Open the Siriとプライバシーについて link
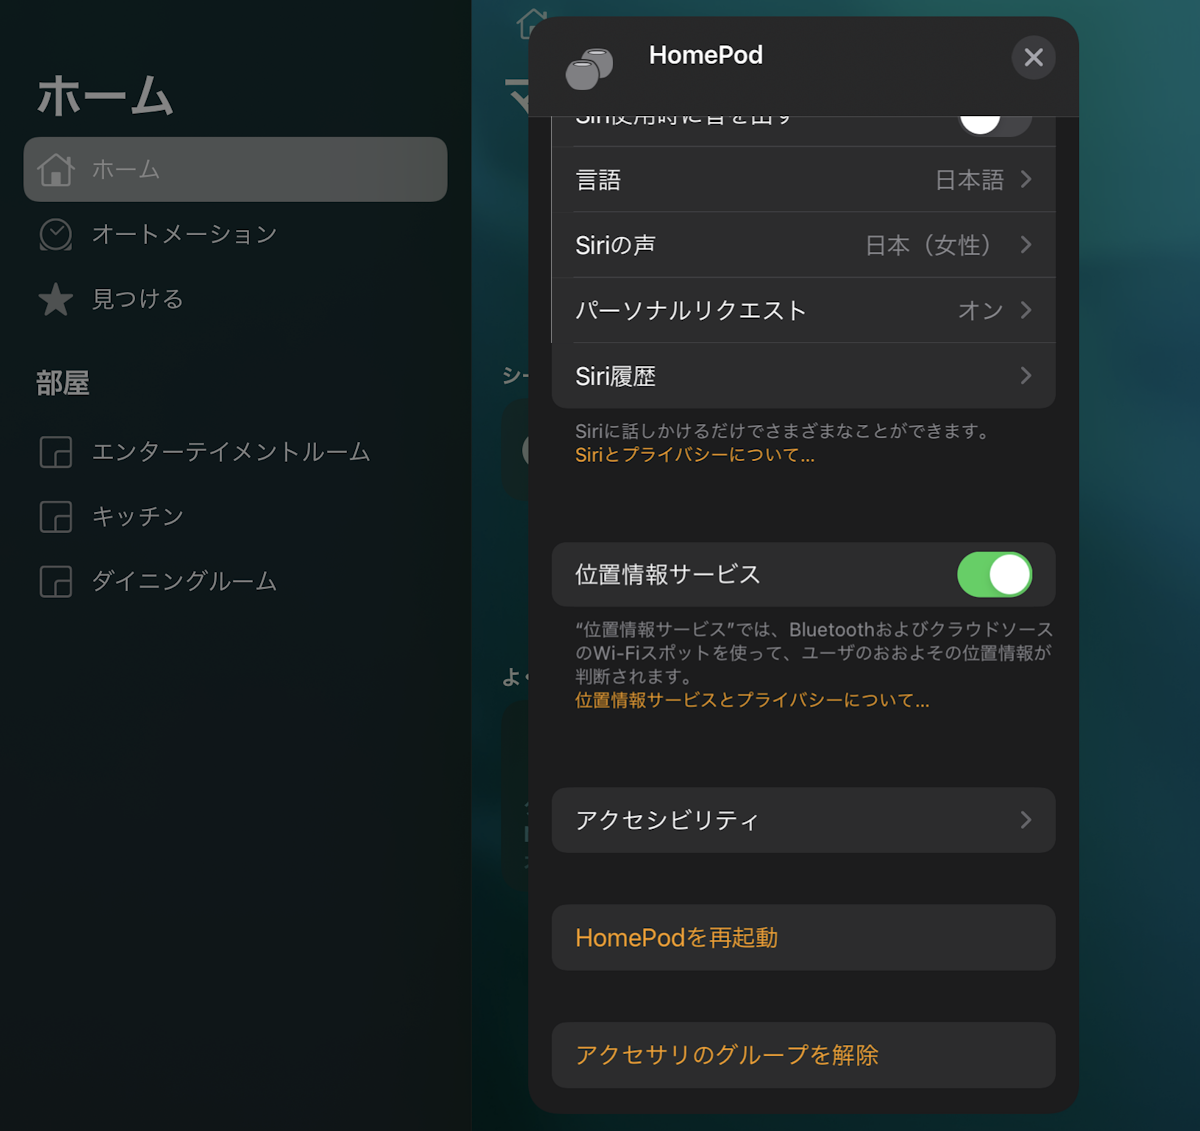This screenshot has height=1131, width=1200. pos(695,455)
